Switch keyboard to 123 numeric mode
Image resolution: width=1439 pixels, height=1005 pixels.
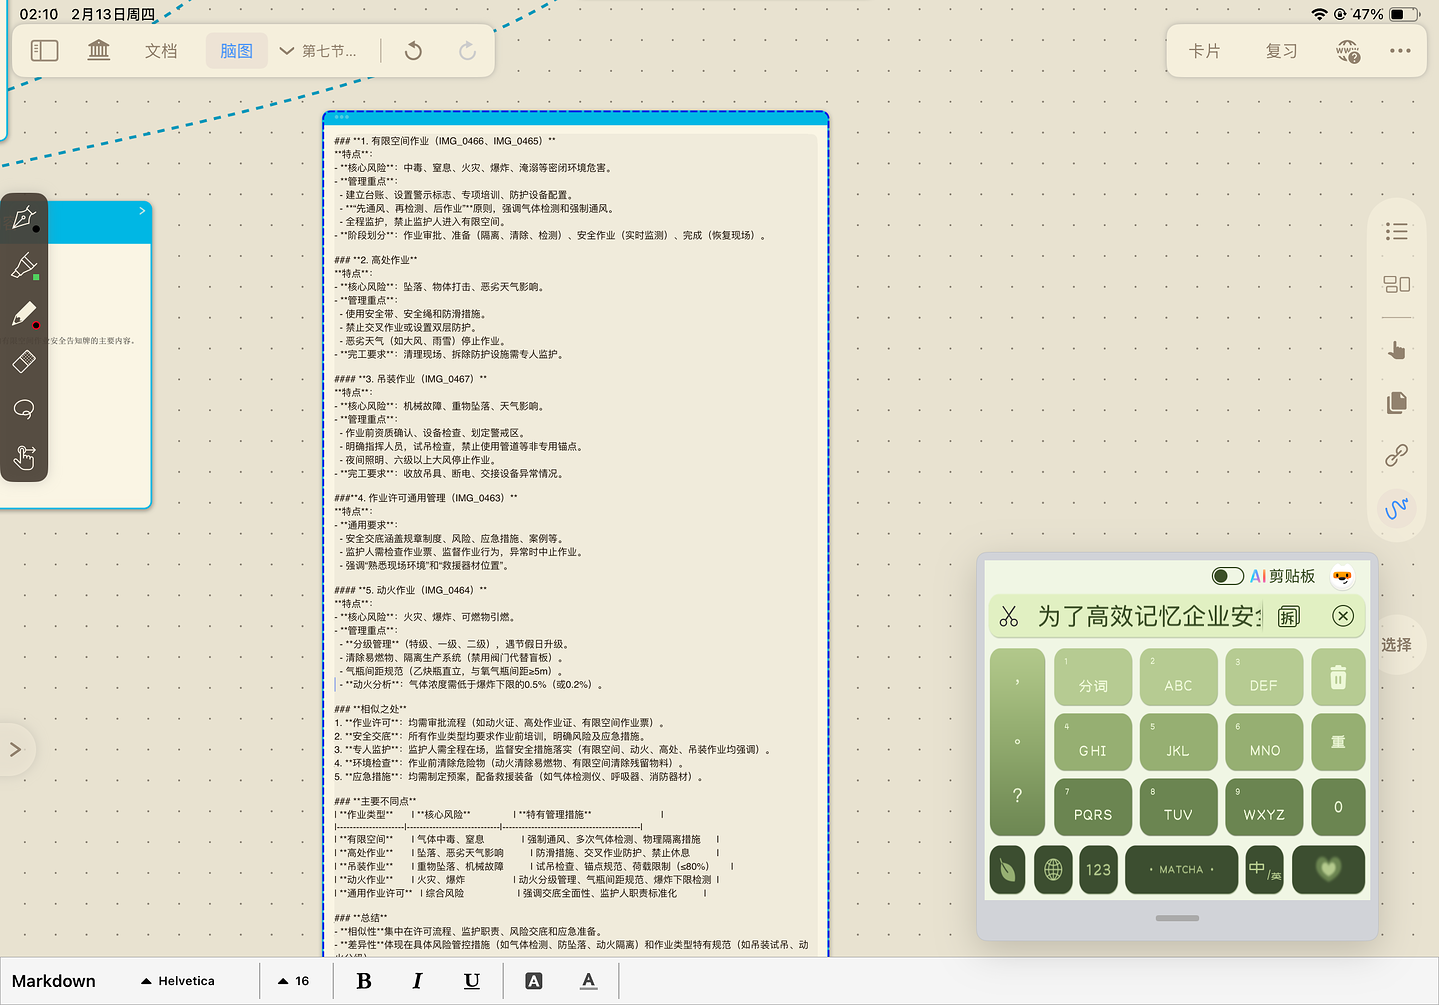pos(1098,869)
